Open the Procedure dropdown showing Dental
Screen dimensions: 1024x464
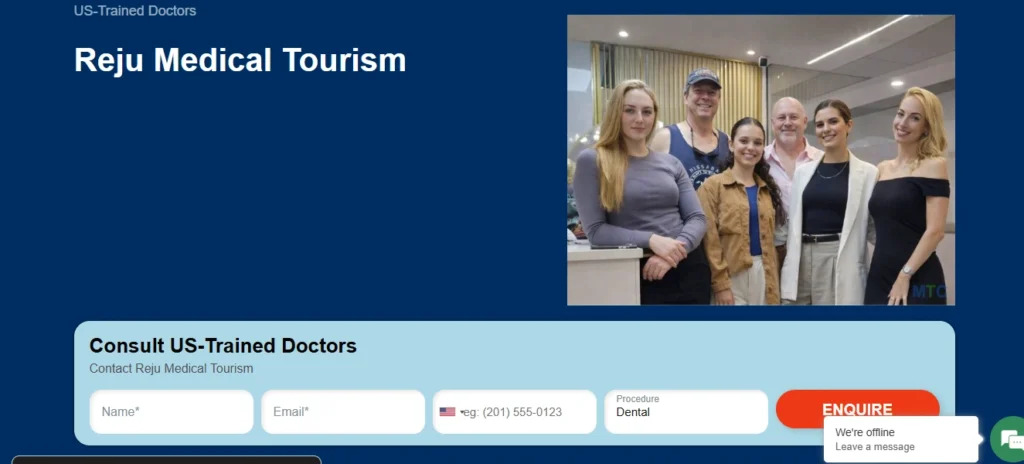click(x=686, y=412)
